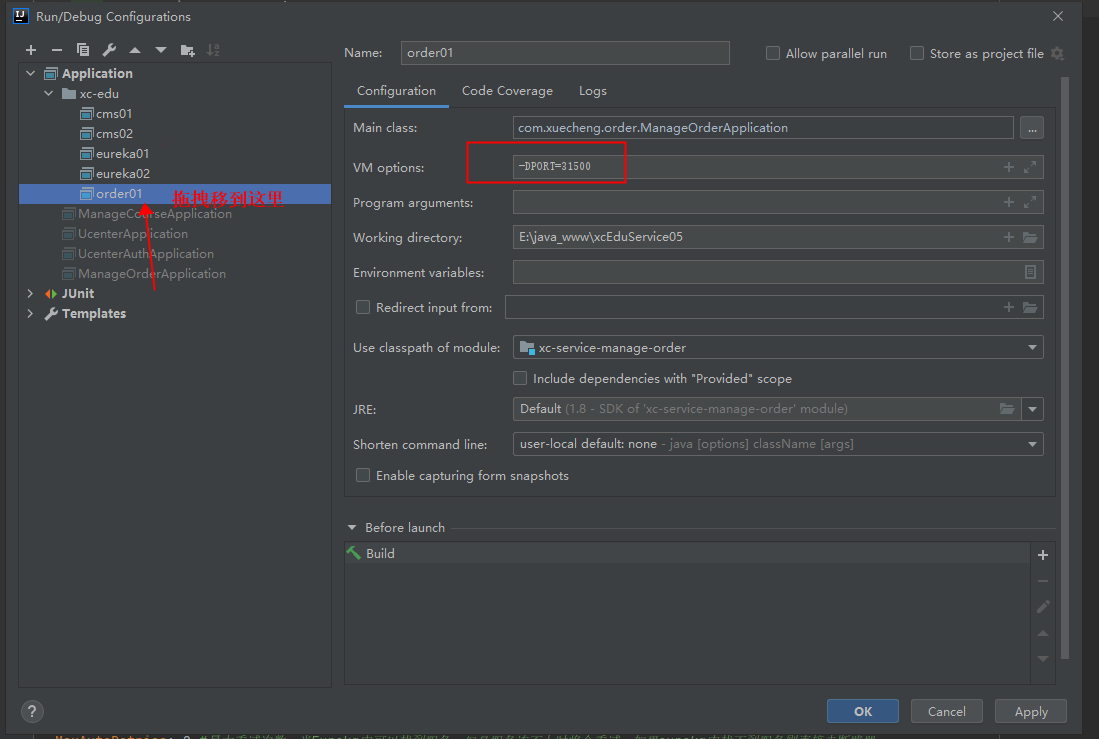Enable Store as project file checkbox
The width and height of the screenshot is (1099, 739).
click(916, 53)
